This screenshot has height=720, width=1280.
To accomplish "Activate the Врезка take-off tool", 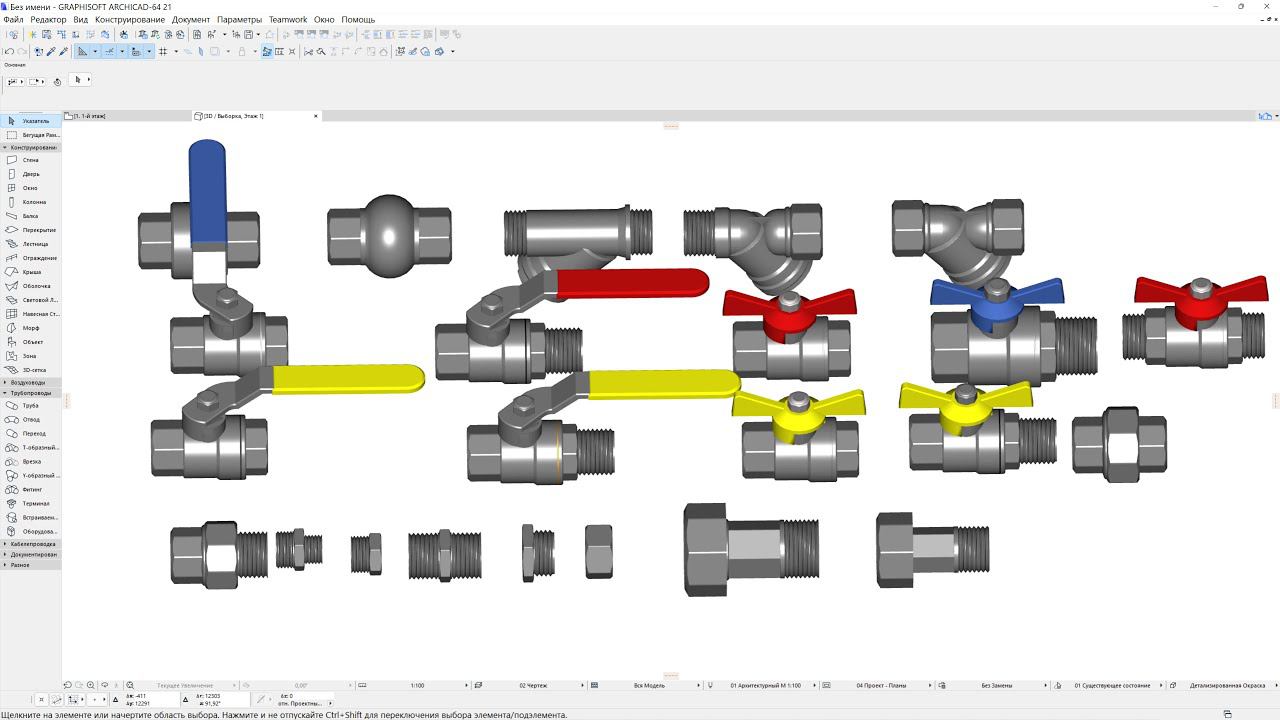I will [x=30, y=462].
